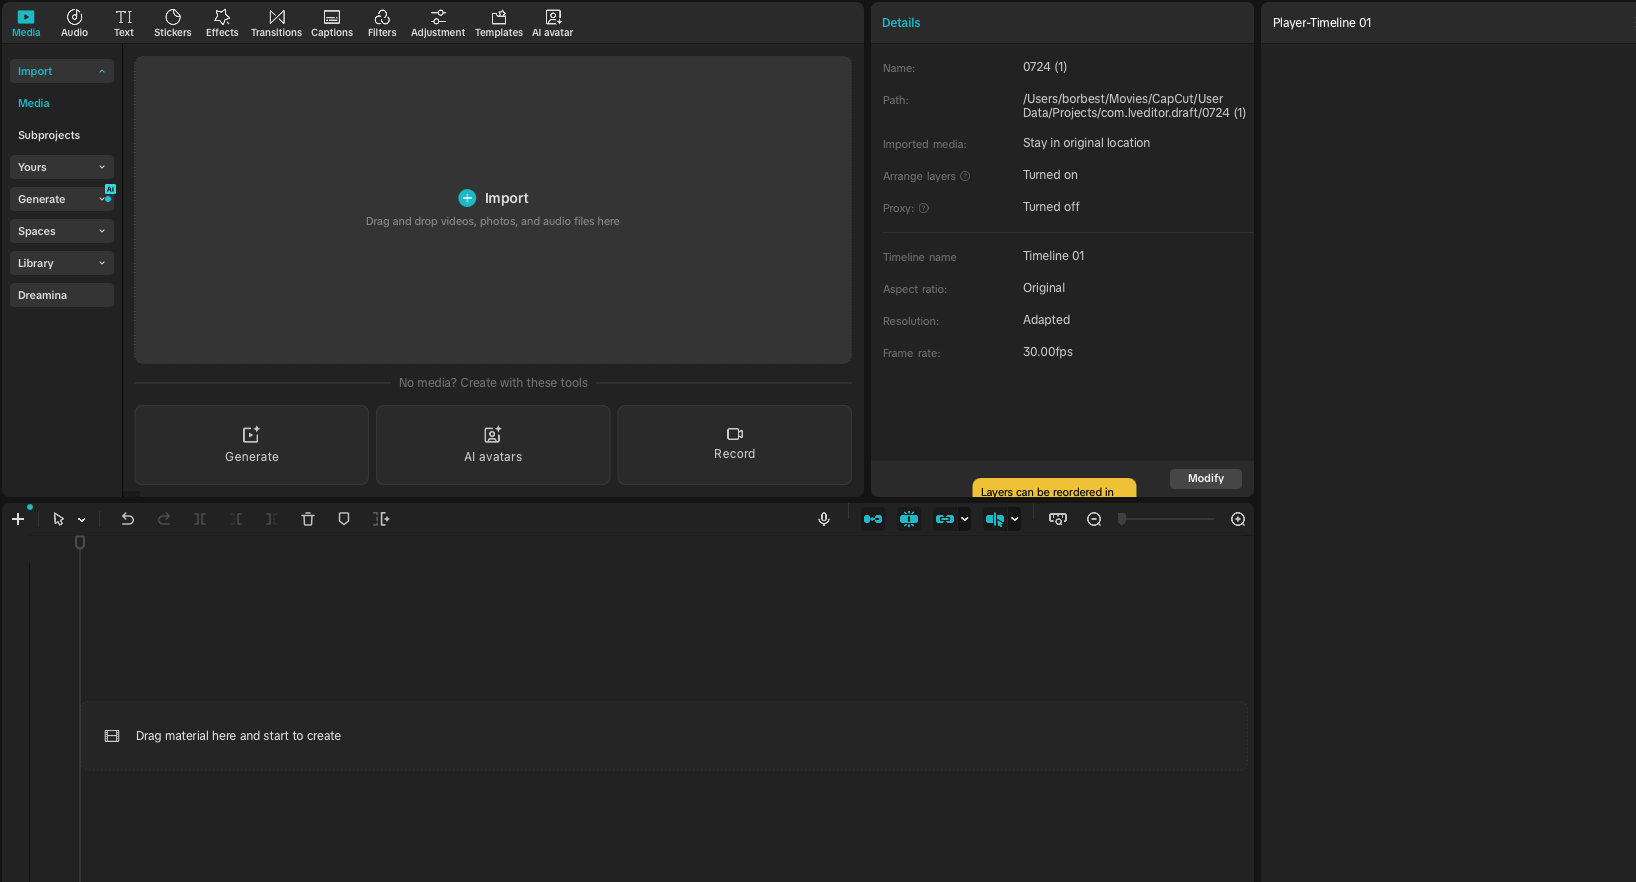Adjust the timeline zoom slider
This screenshot has width=1636, height=882.
[x=1166, y=519]
